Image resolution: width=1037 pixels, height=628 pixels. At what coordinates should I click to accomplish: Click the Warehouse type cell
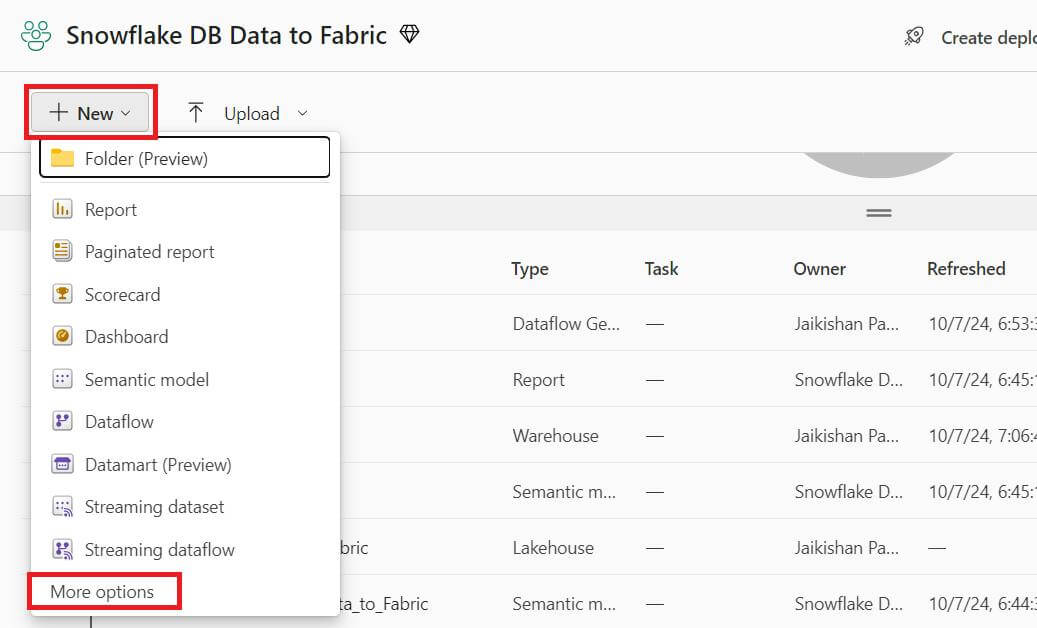click(556, 436)
